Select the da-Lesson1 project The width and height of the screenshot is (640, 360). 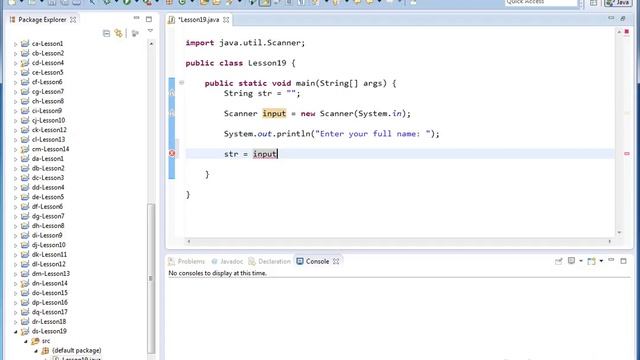[48, 158]
